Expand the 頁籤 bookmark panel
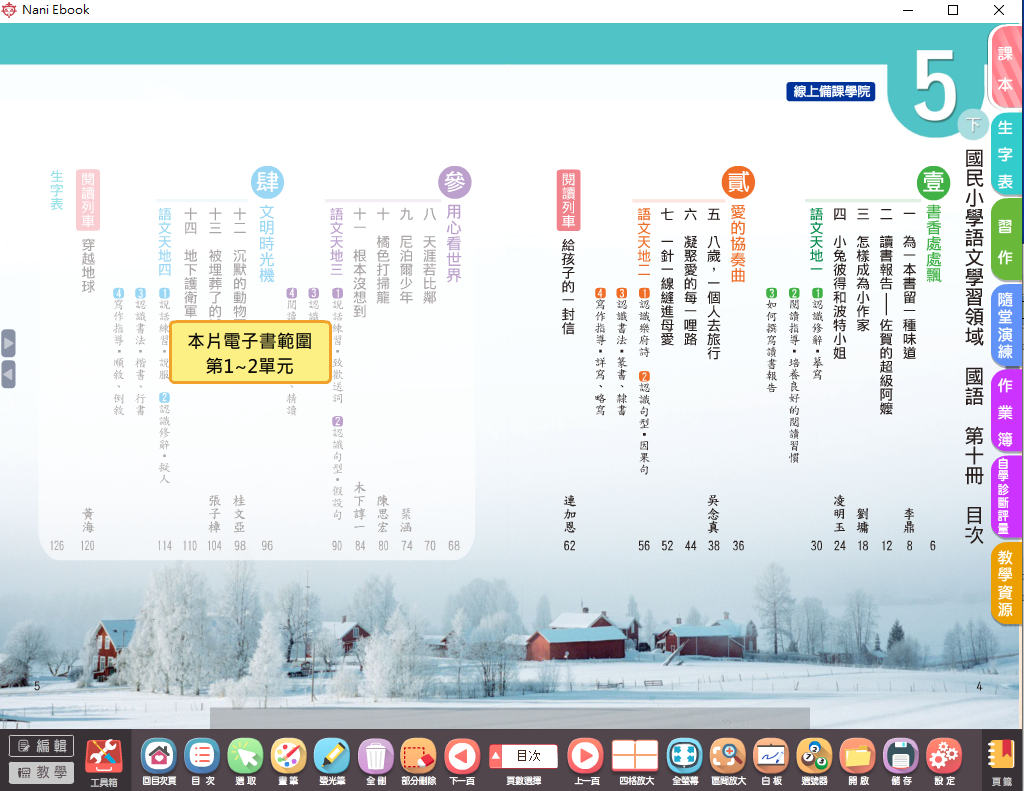1024x791 pixels. (x=1000, y=757)
